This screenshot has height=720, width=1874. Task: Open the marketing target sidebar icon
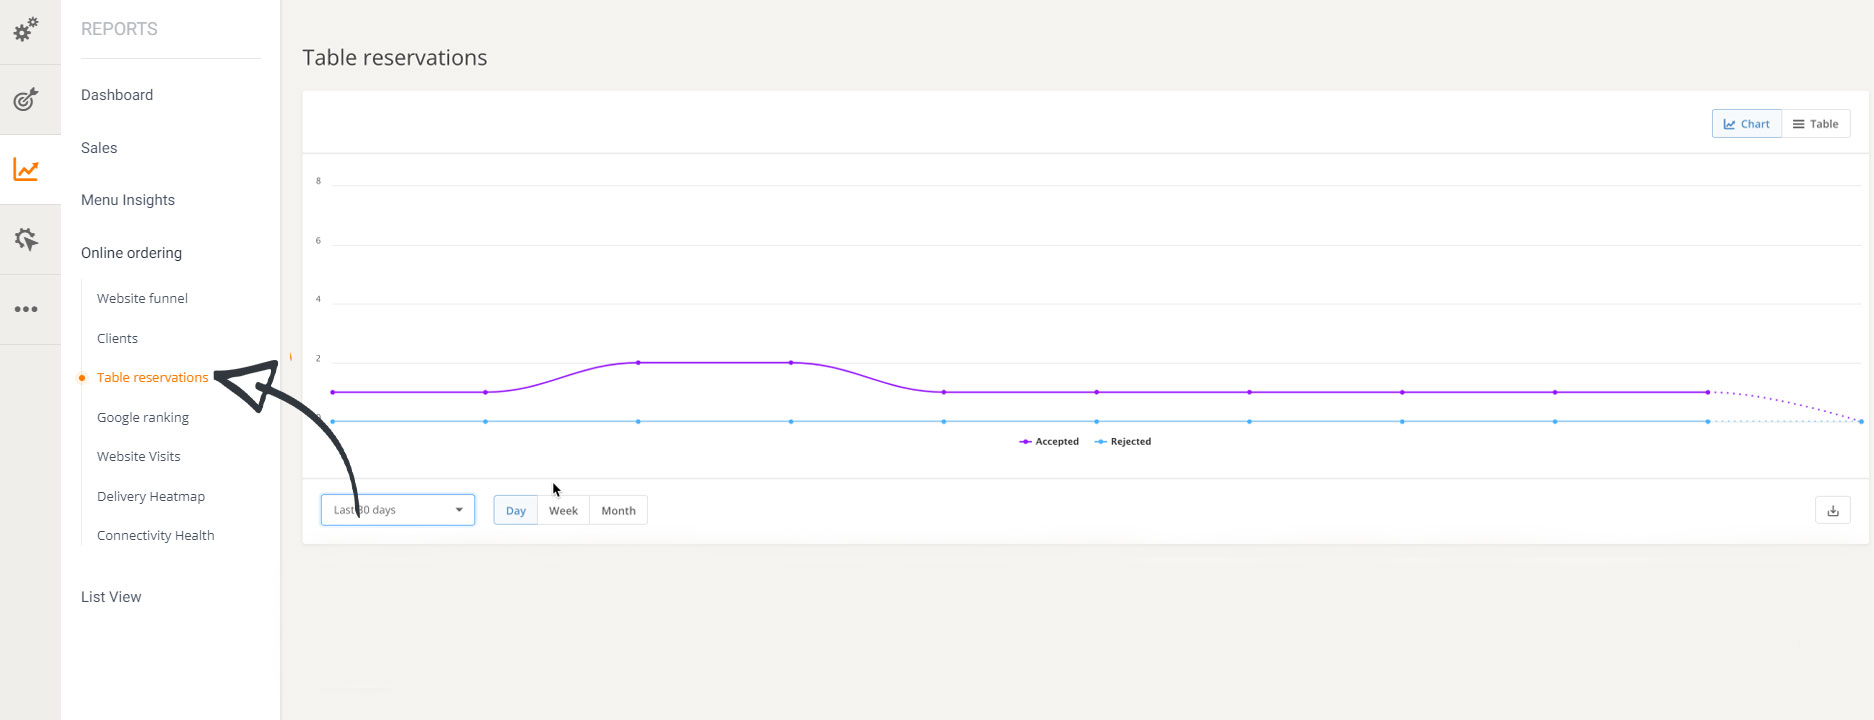26,99
